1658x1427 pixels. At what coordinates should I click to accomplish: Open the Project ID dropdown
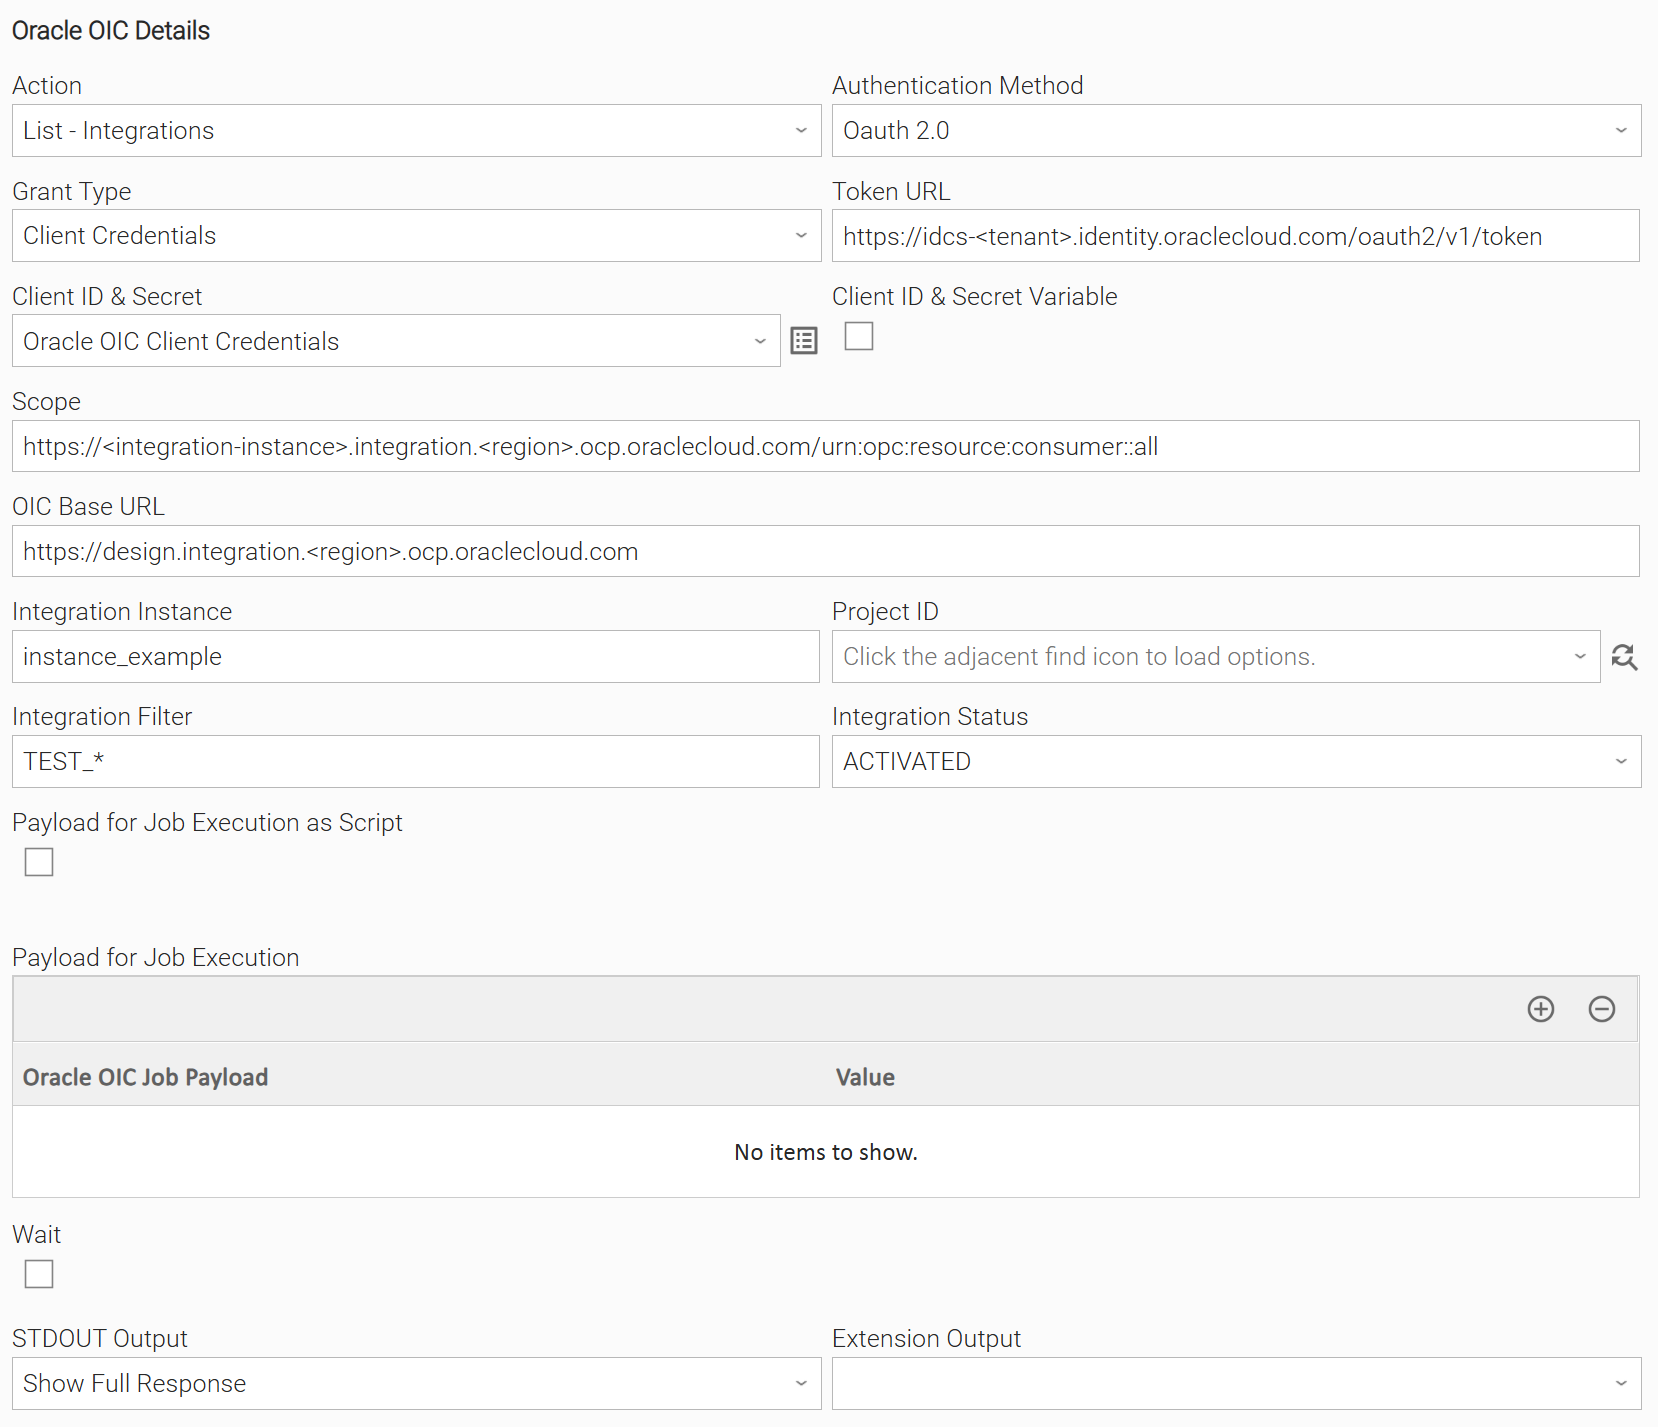(1216, 657)
